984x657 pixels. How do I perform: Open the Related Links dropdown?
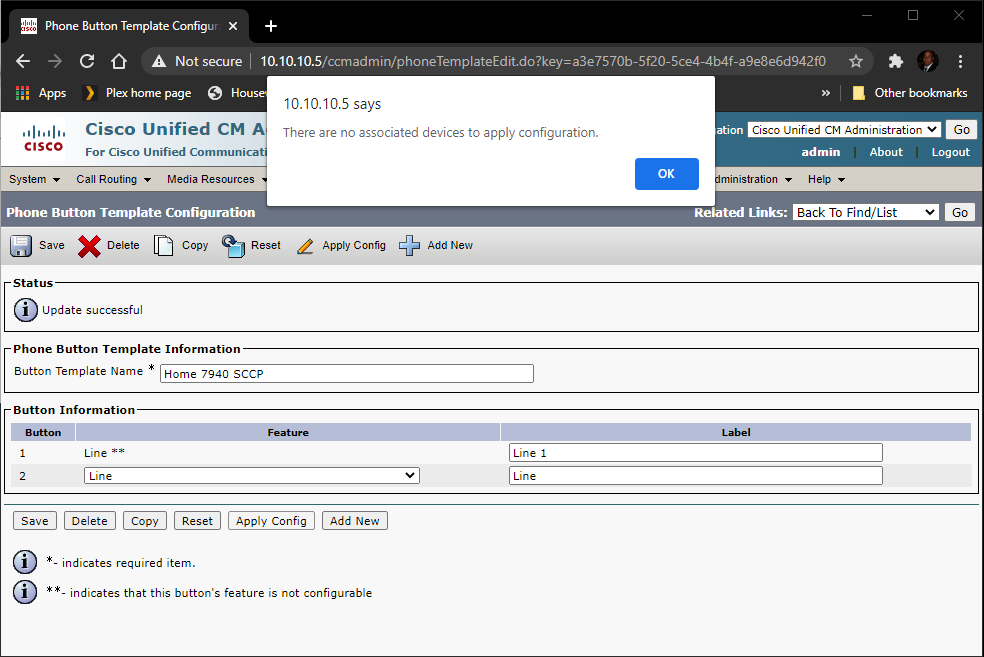[x=865, y=212]
